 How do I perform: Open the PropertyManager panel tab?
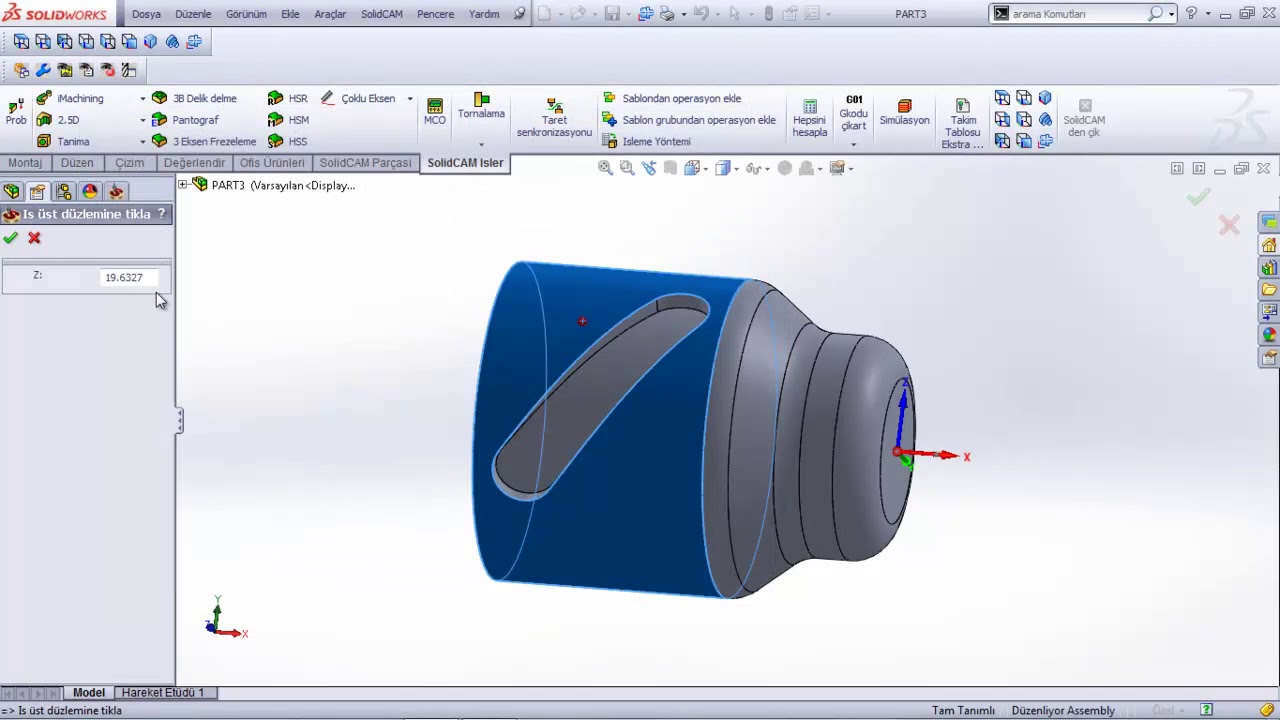click(38, 191)
